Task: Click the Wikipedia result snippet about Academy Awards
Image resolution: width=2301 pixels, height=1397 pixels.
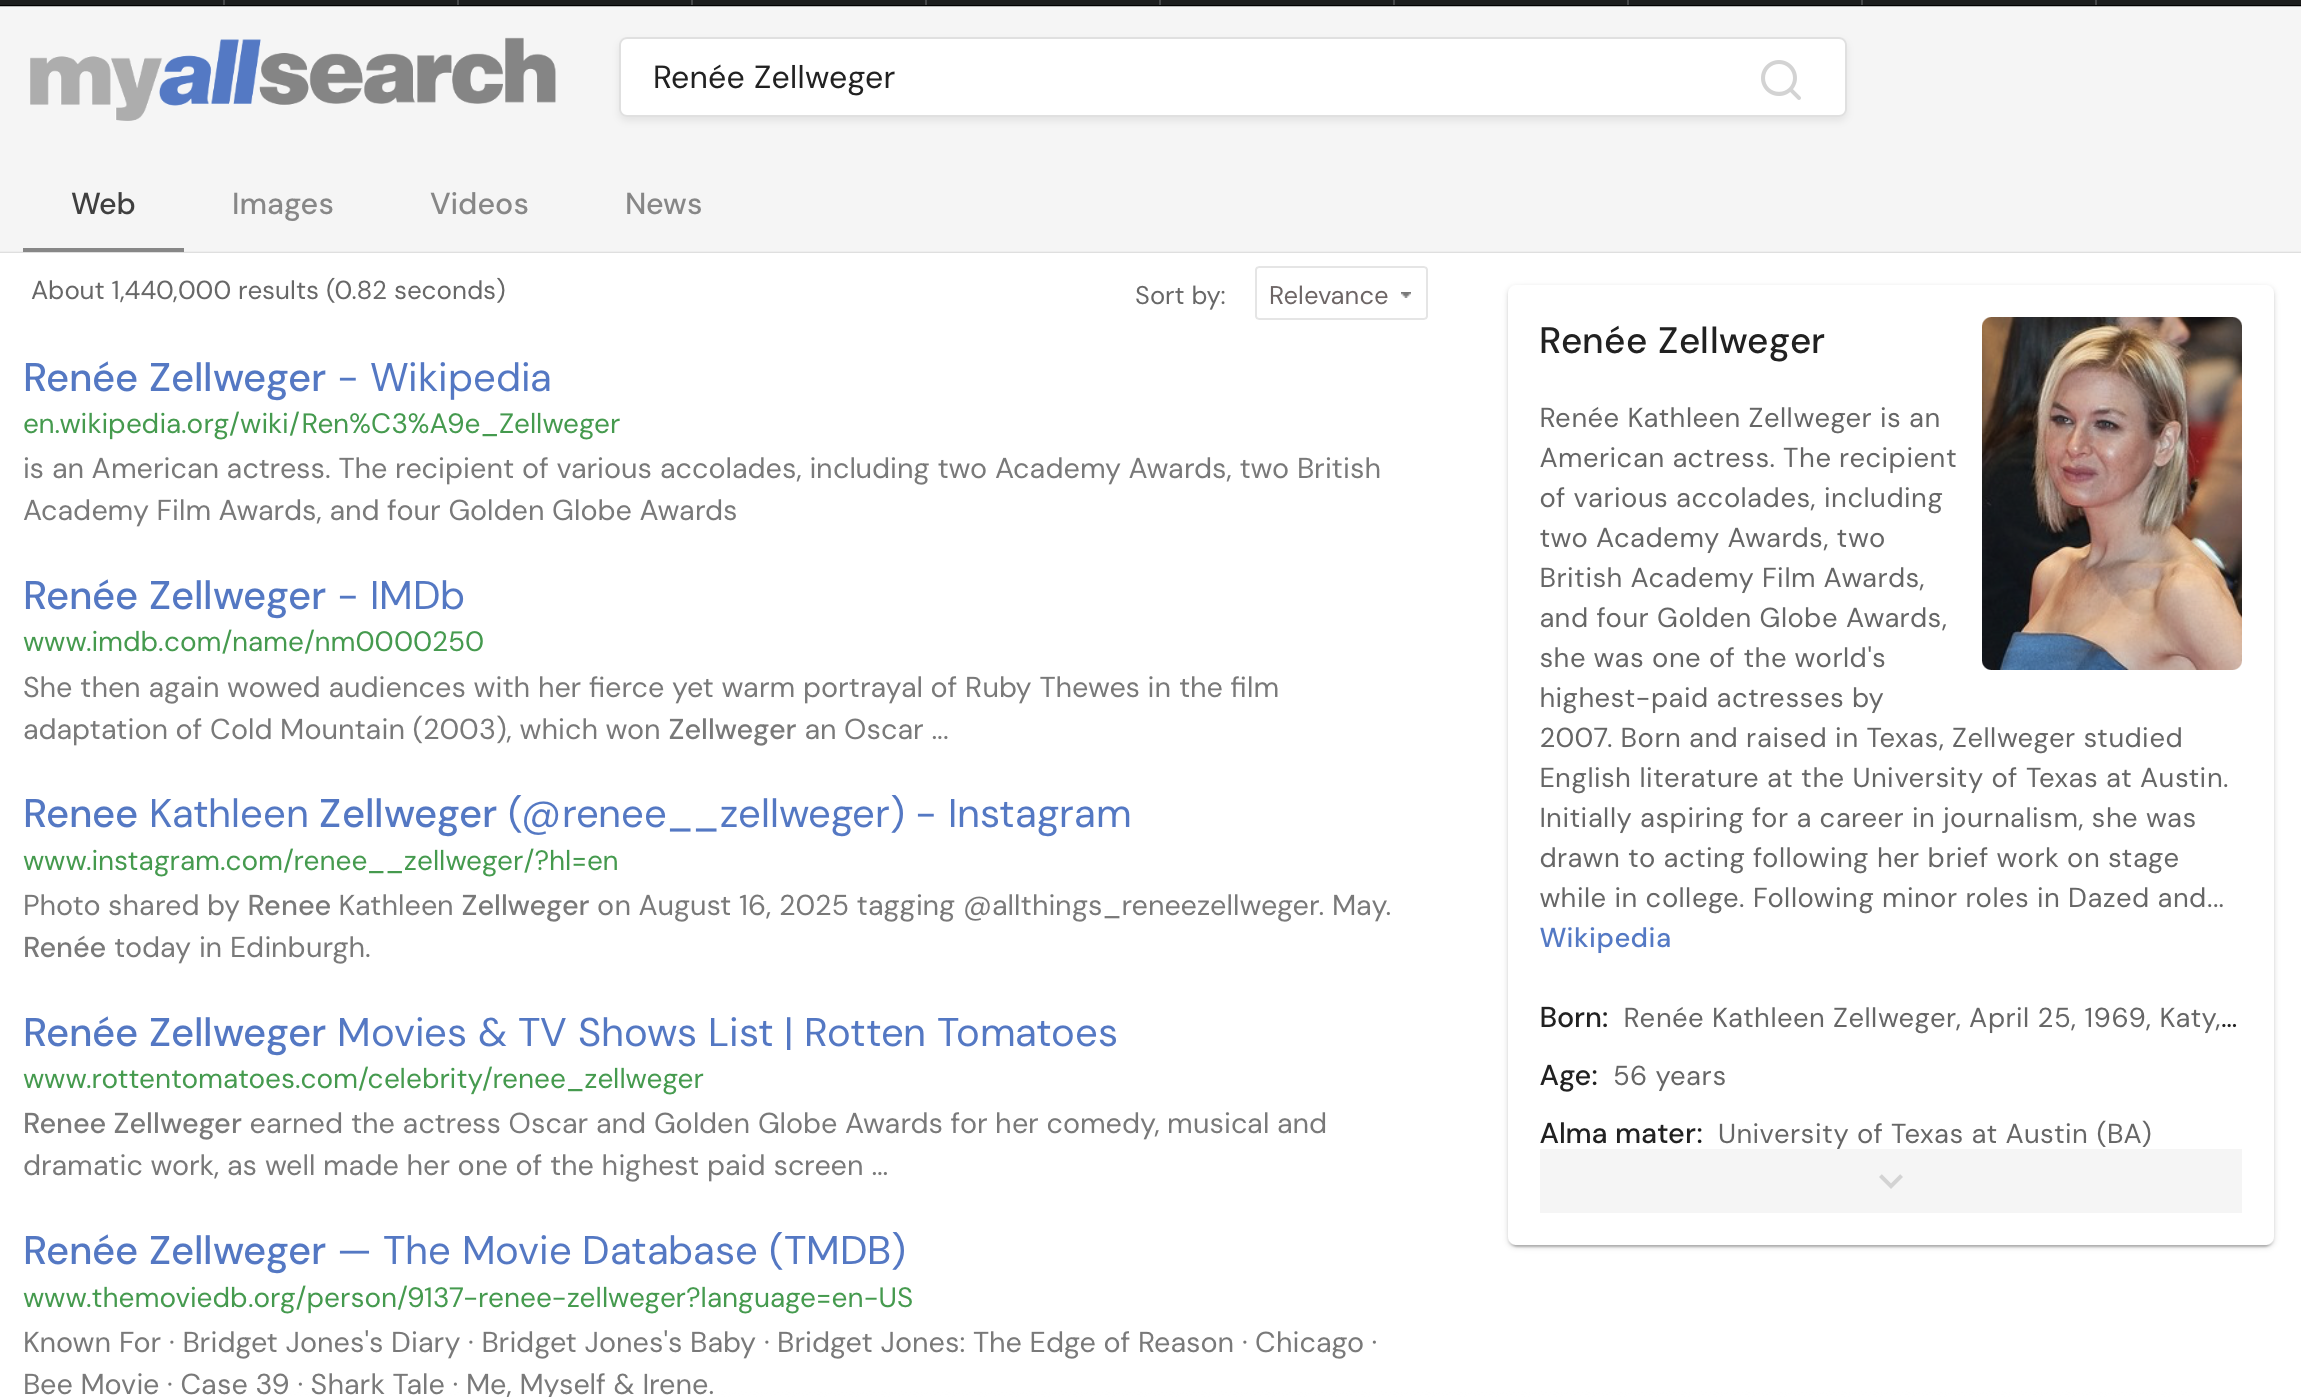Action: tap(702, 490)
